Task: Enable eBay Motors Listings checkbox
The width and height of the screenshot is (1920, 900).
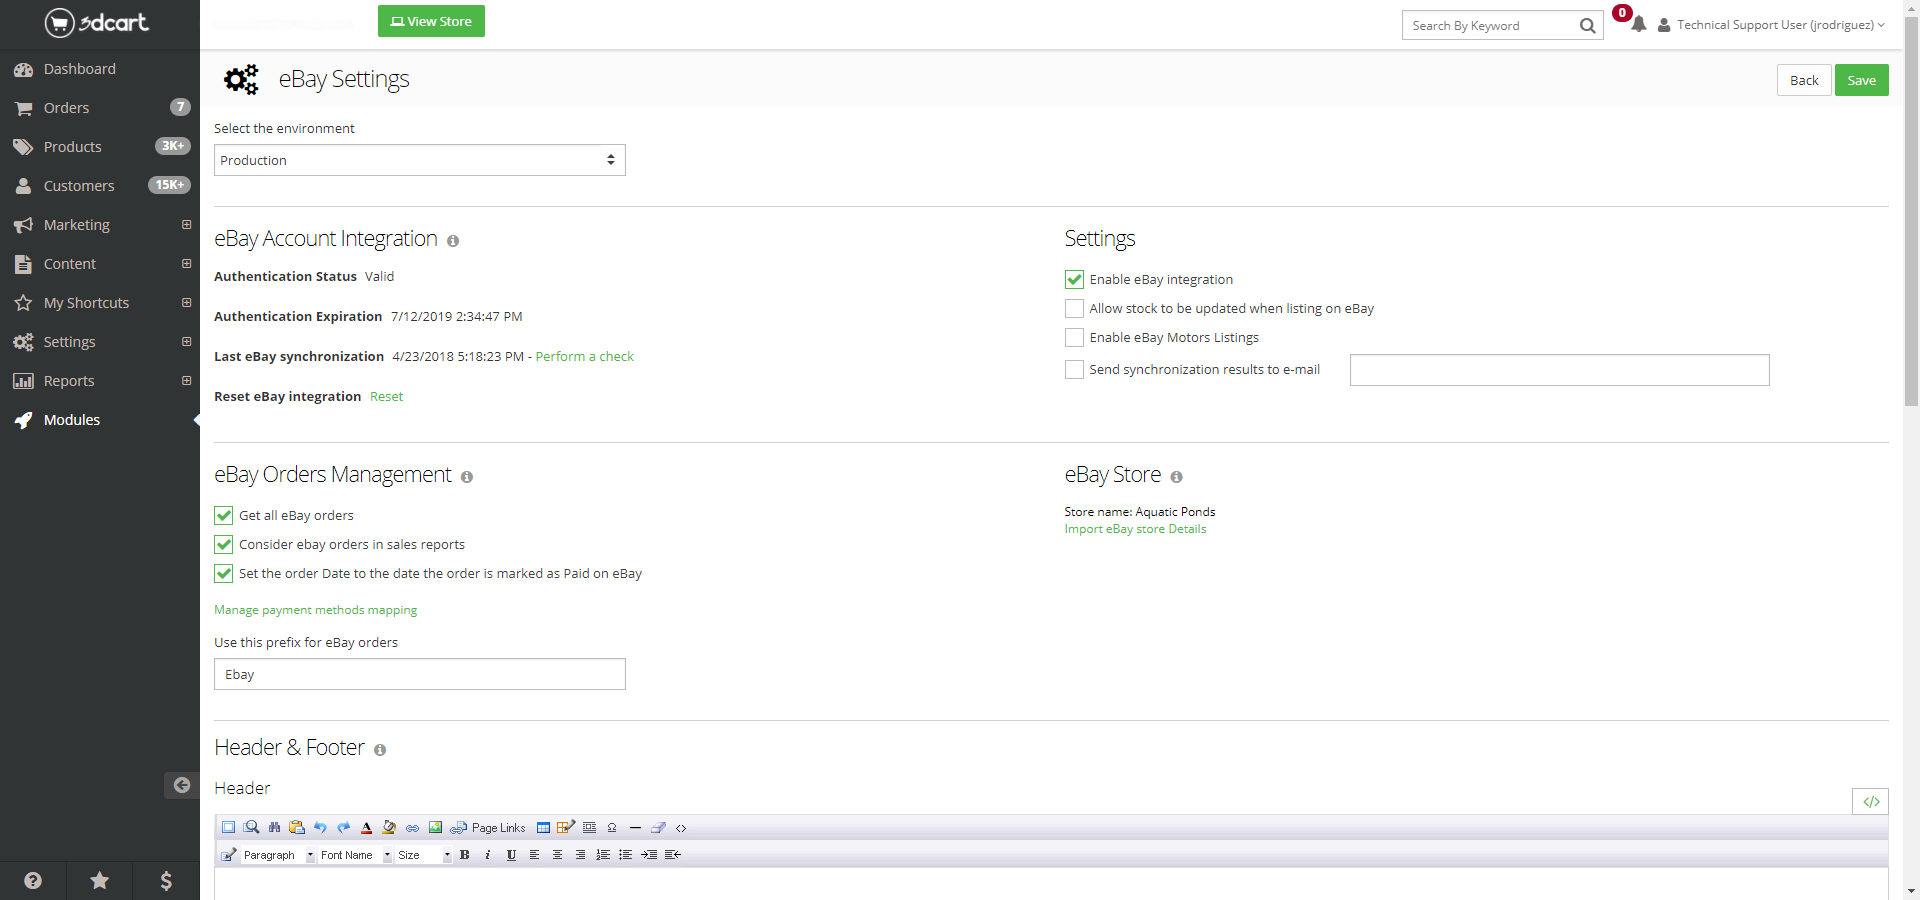Action: pyautogui.click(x=1074, y=338)
